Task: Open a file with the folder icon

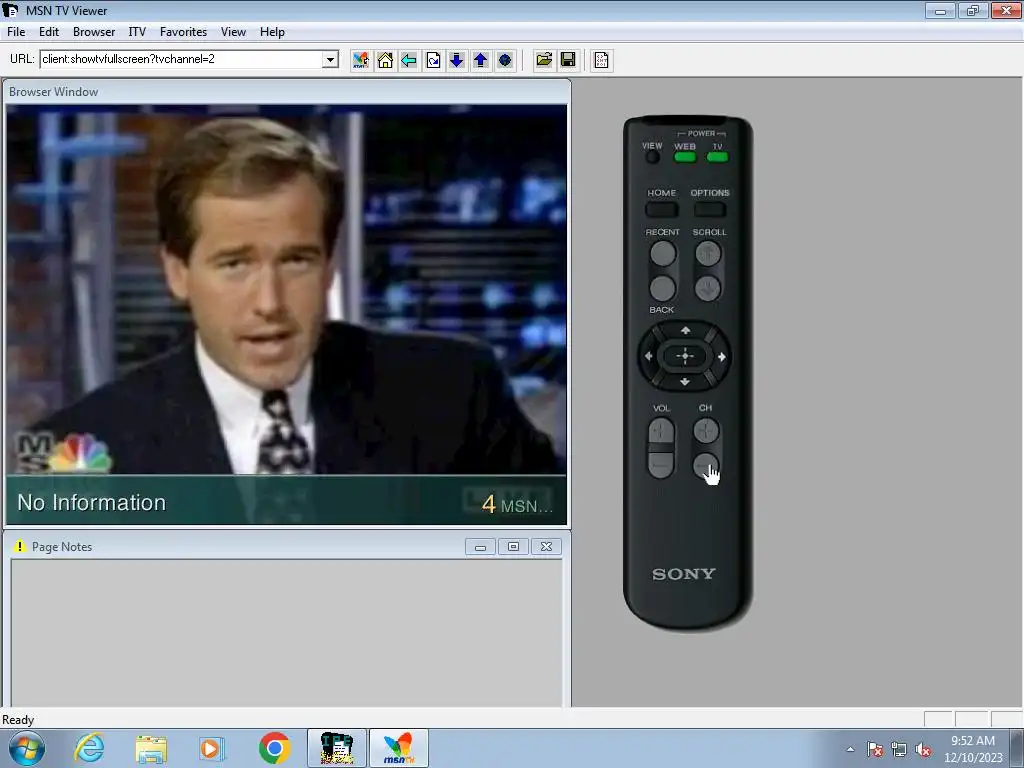Action: [x=543, y=60]
